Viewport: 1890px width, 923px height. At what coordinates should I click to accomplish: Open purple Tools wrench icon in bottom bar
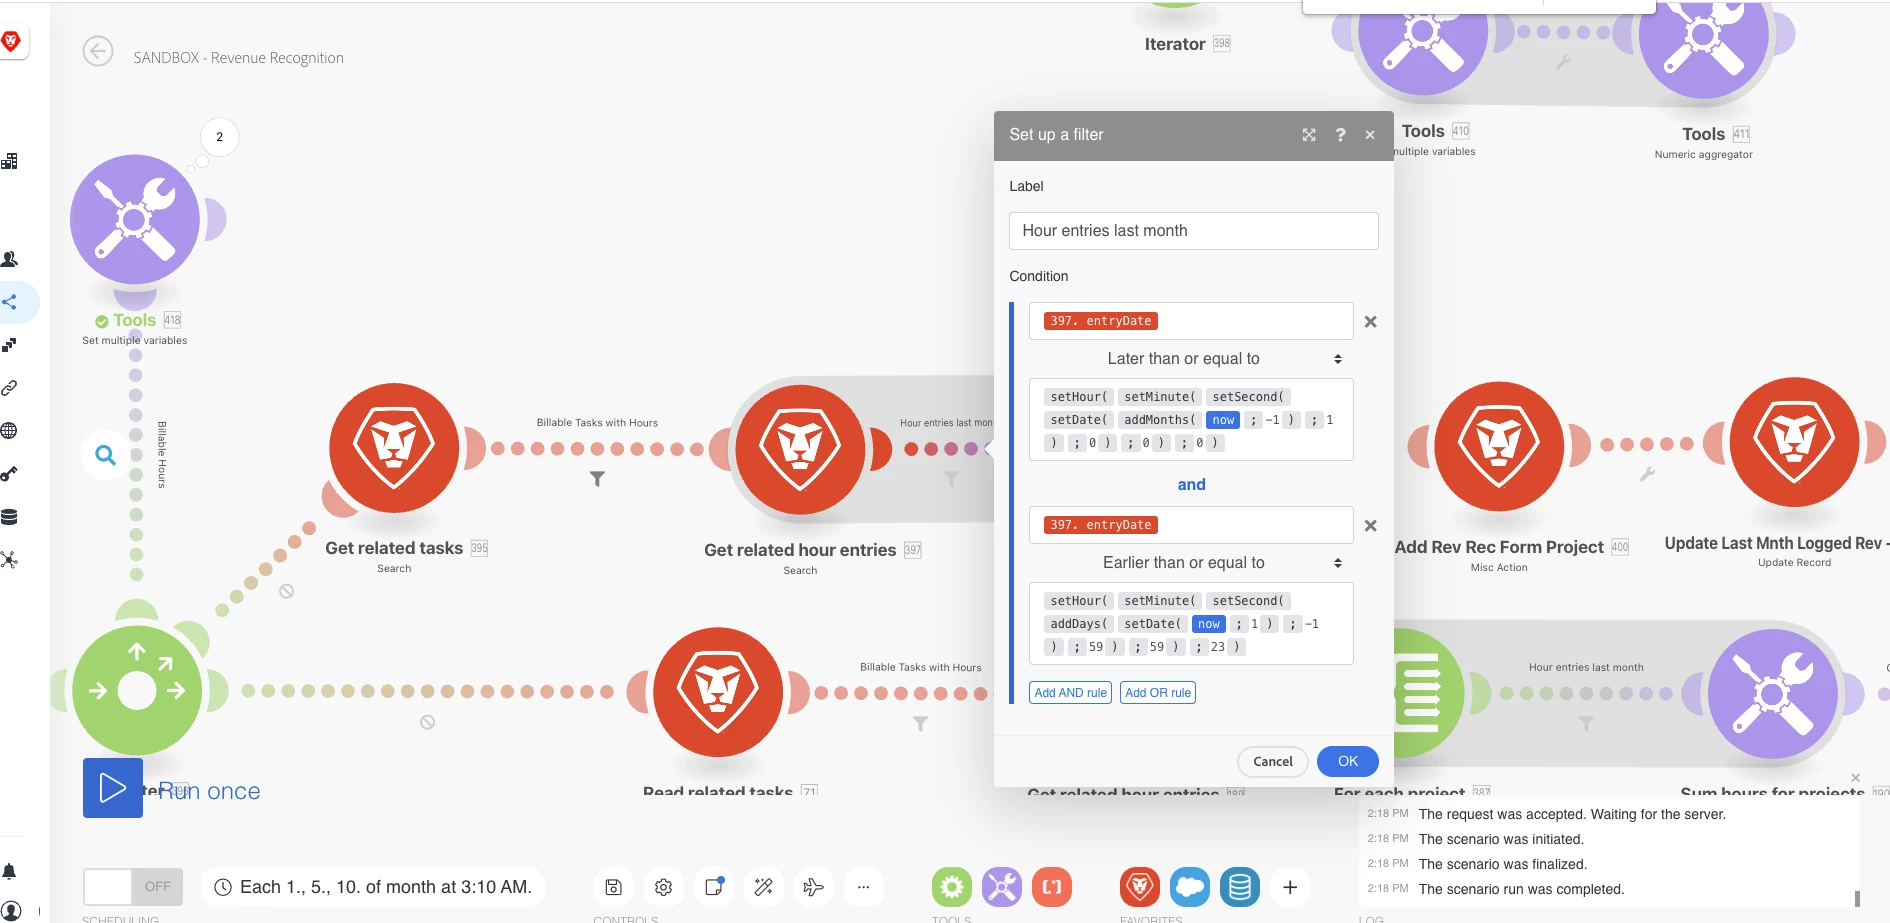[1002, 887]
